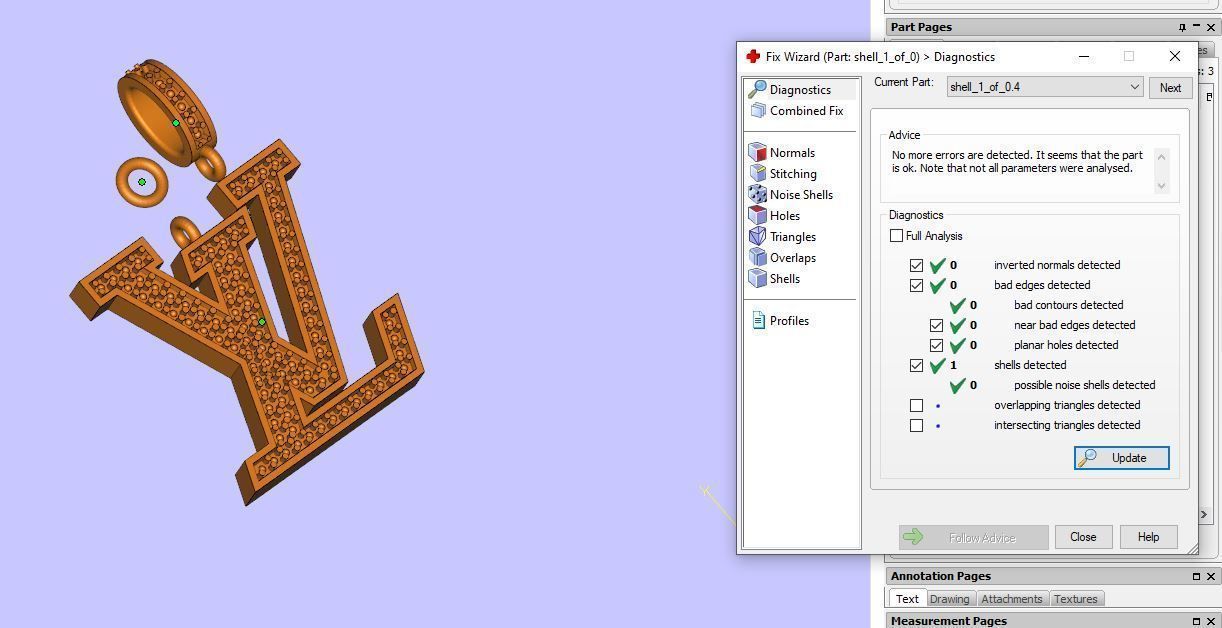Enable the Full Analysis checkbox
1222x628 pixels.
click(896, 236)
